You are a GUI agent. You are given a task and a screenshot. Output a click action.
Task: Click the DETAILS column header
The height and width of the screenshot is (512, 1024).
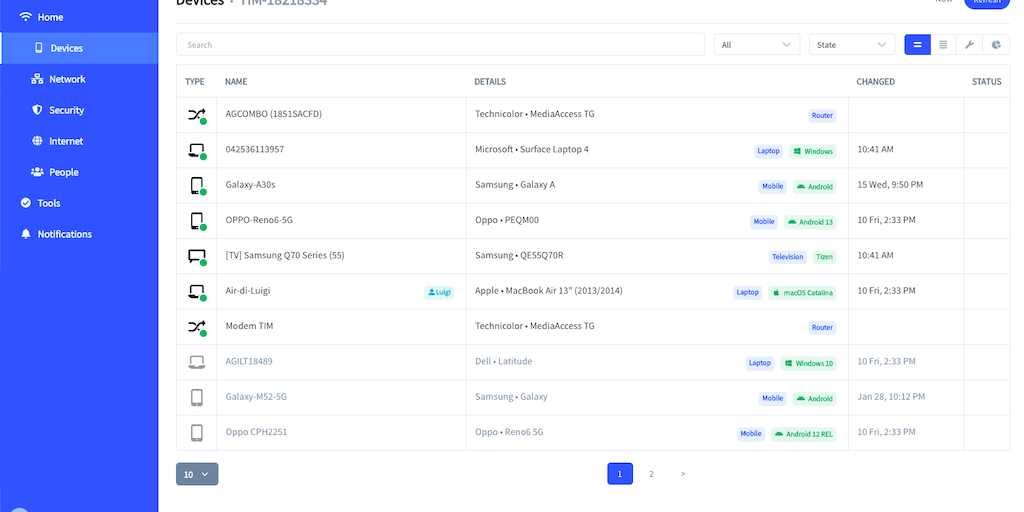490,82
